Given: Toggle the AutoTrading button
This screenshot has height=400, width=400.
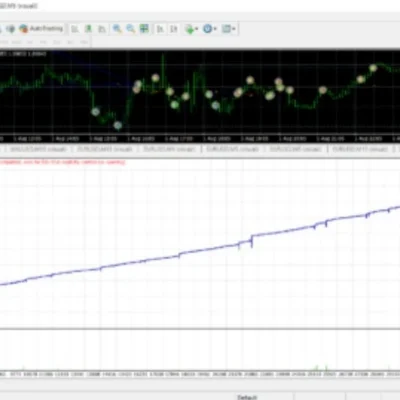Looking at the screenshot, I should tap(41, 29).
